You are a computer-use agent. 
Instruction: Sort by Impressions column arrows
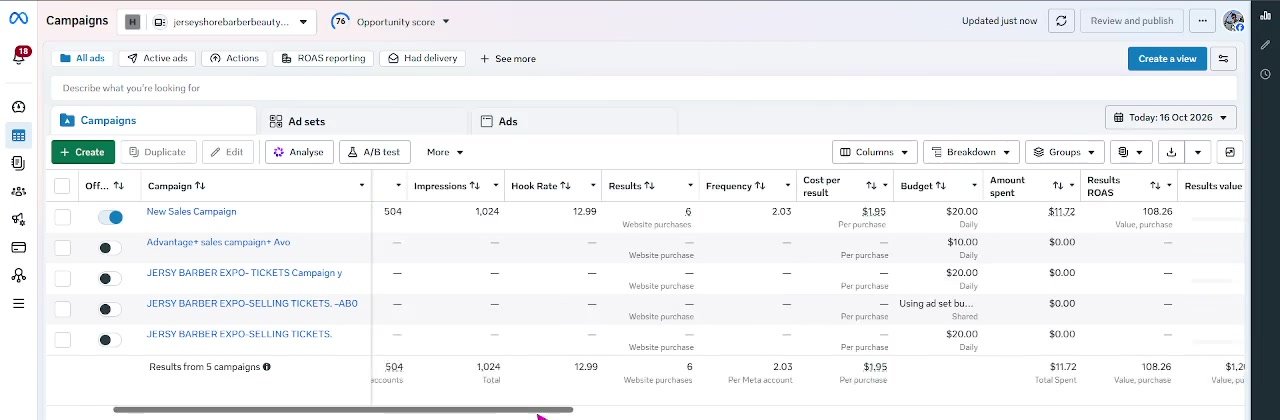tap(475, 186)
